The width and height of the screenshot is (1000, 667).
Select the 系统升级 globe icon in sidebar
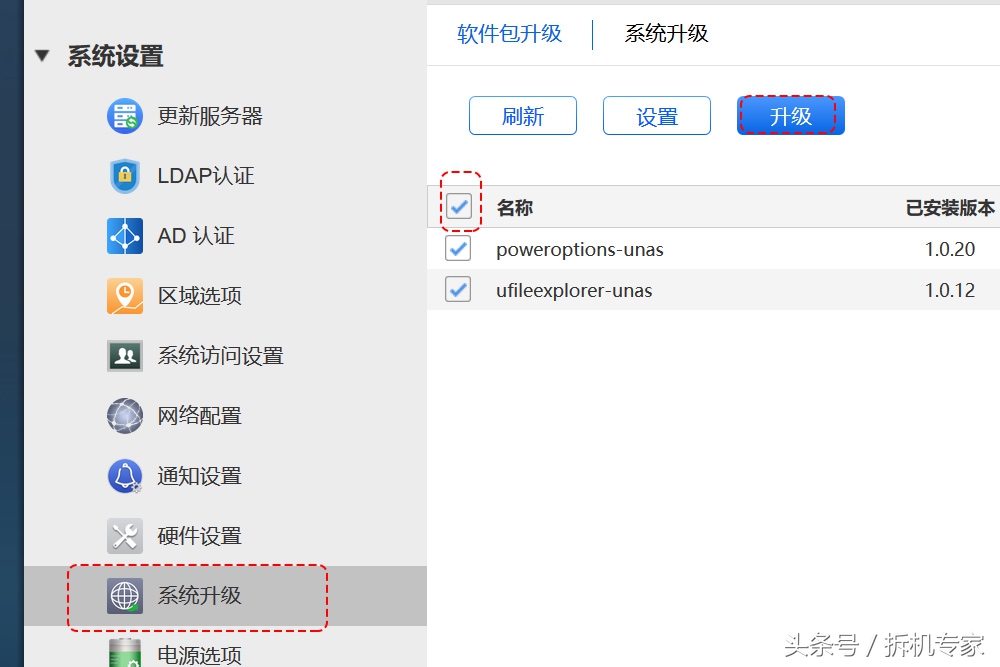point(124,596)
